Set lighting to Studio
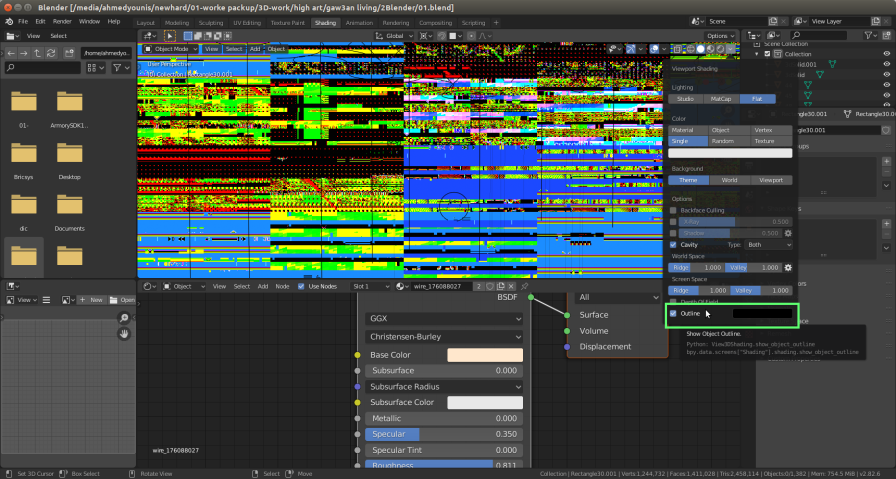Screen dimensions: 896x479 (x=685, y=99)
